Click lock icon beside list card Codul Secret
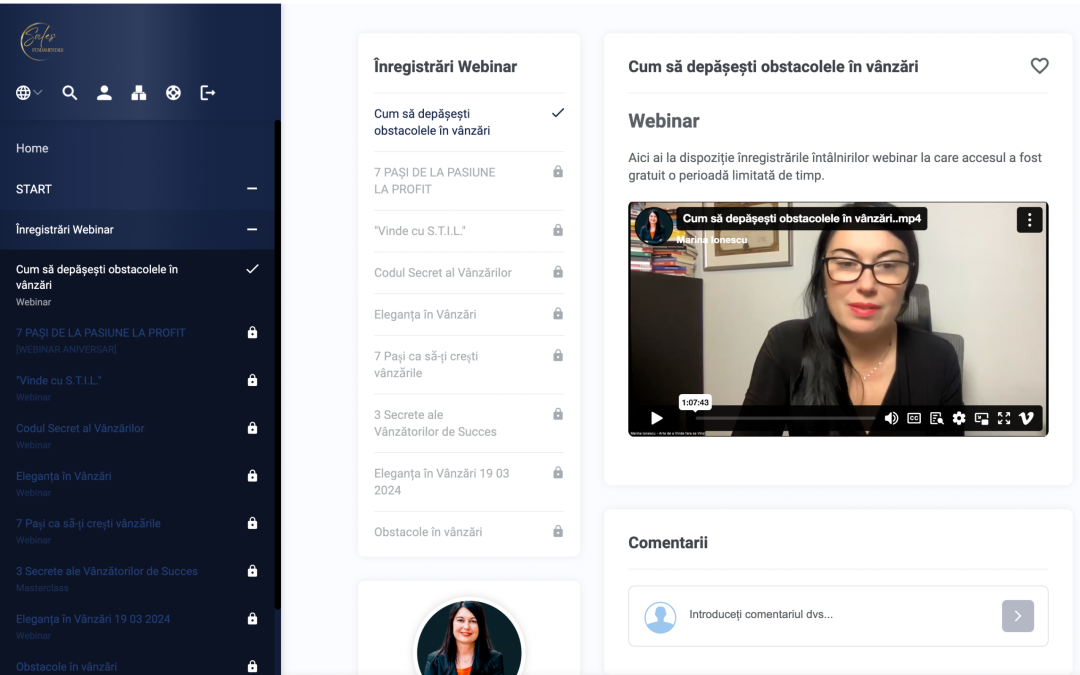The height and width of the screenshot is (675, 1080). click(558, 272)
